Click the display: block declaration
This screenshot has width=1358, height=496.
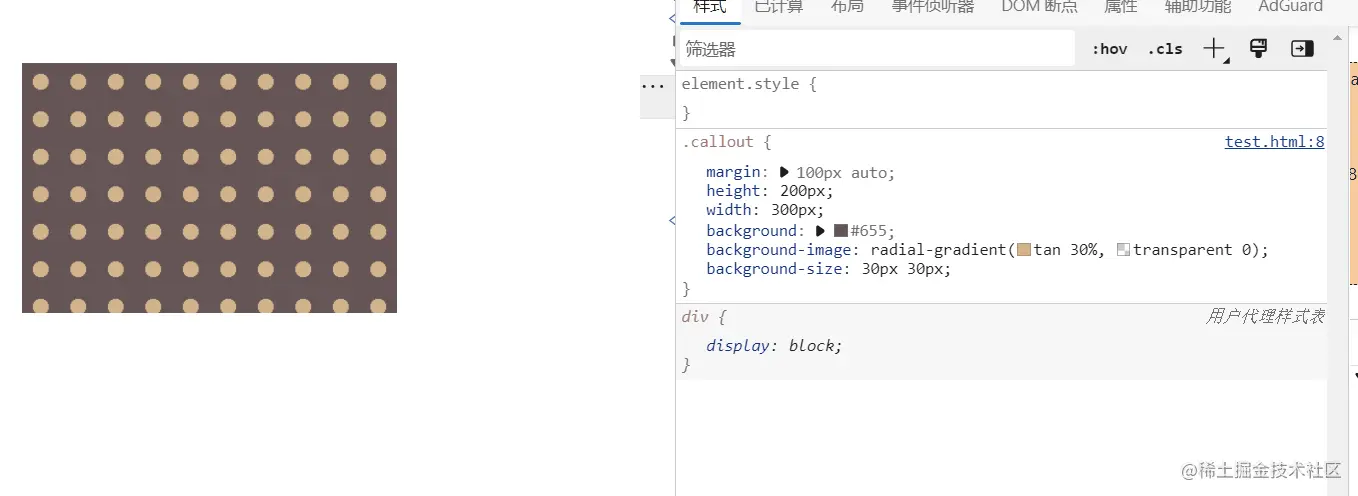coord(774,346)
